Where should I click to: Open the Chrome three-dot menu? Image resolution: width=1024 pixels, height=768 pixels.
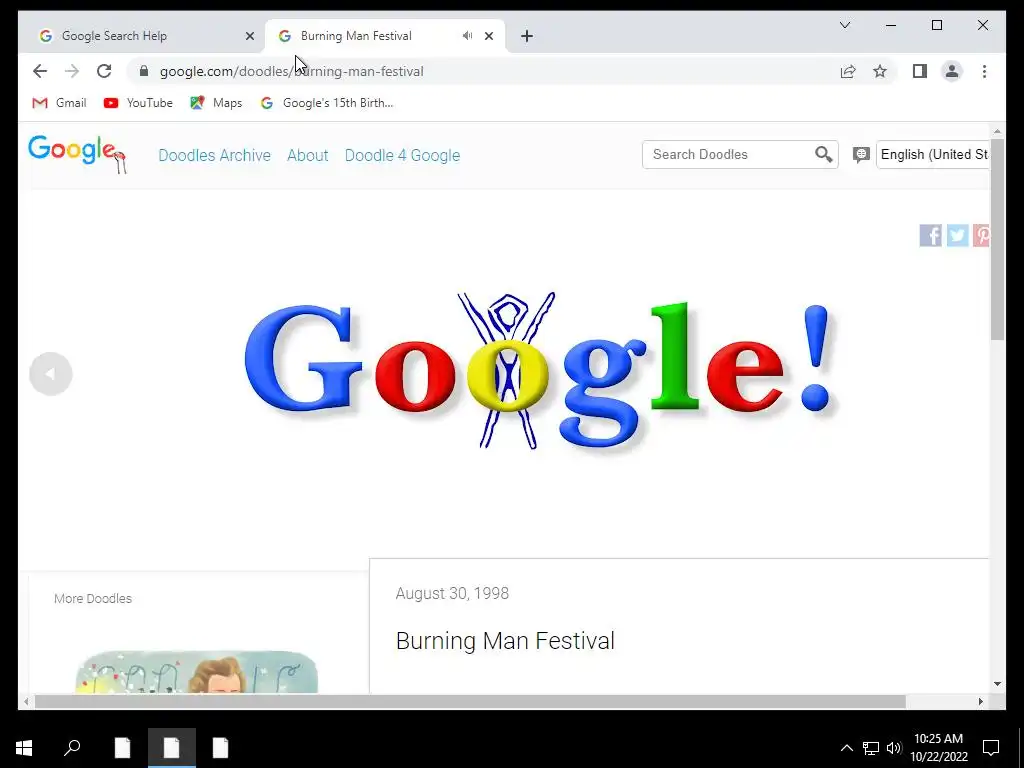[984, 71]
